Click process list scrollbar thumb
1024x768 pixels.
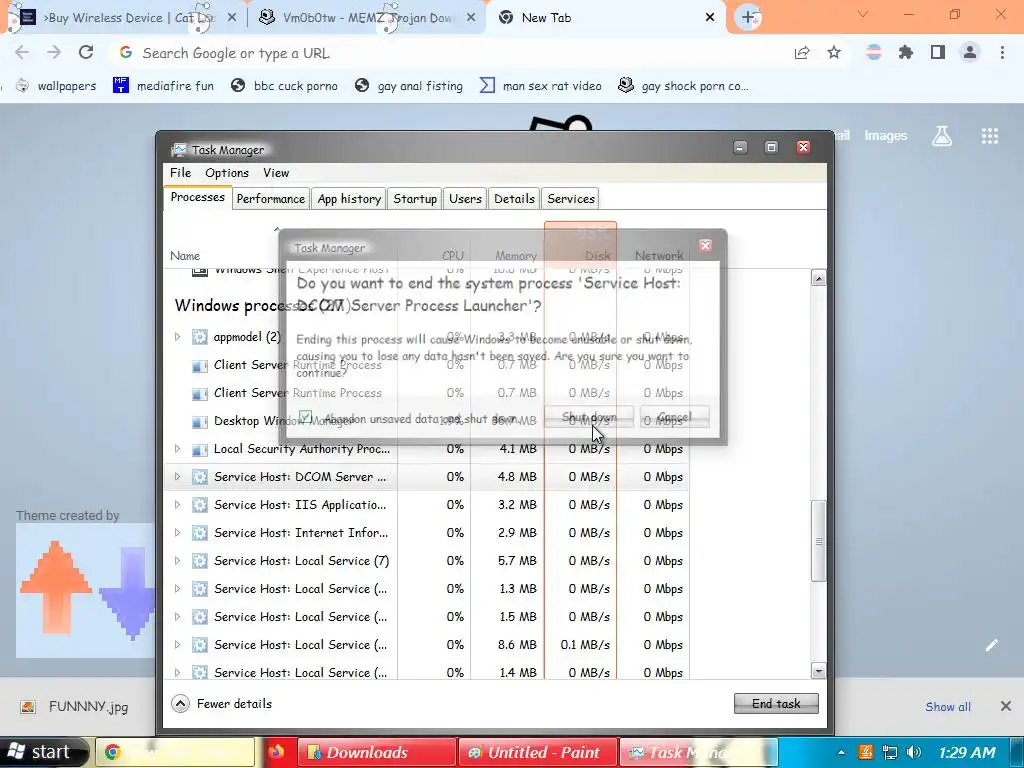(x=818, y=541)
